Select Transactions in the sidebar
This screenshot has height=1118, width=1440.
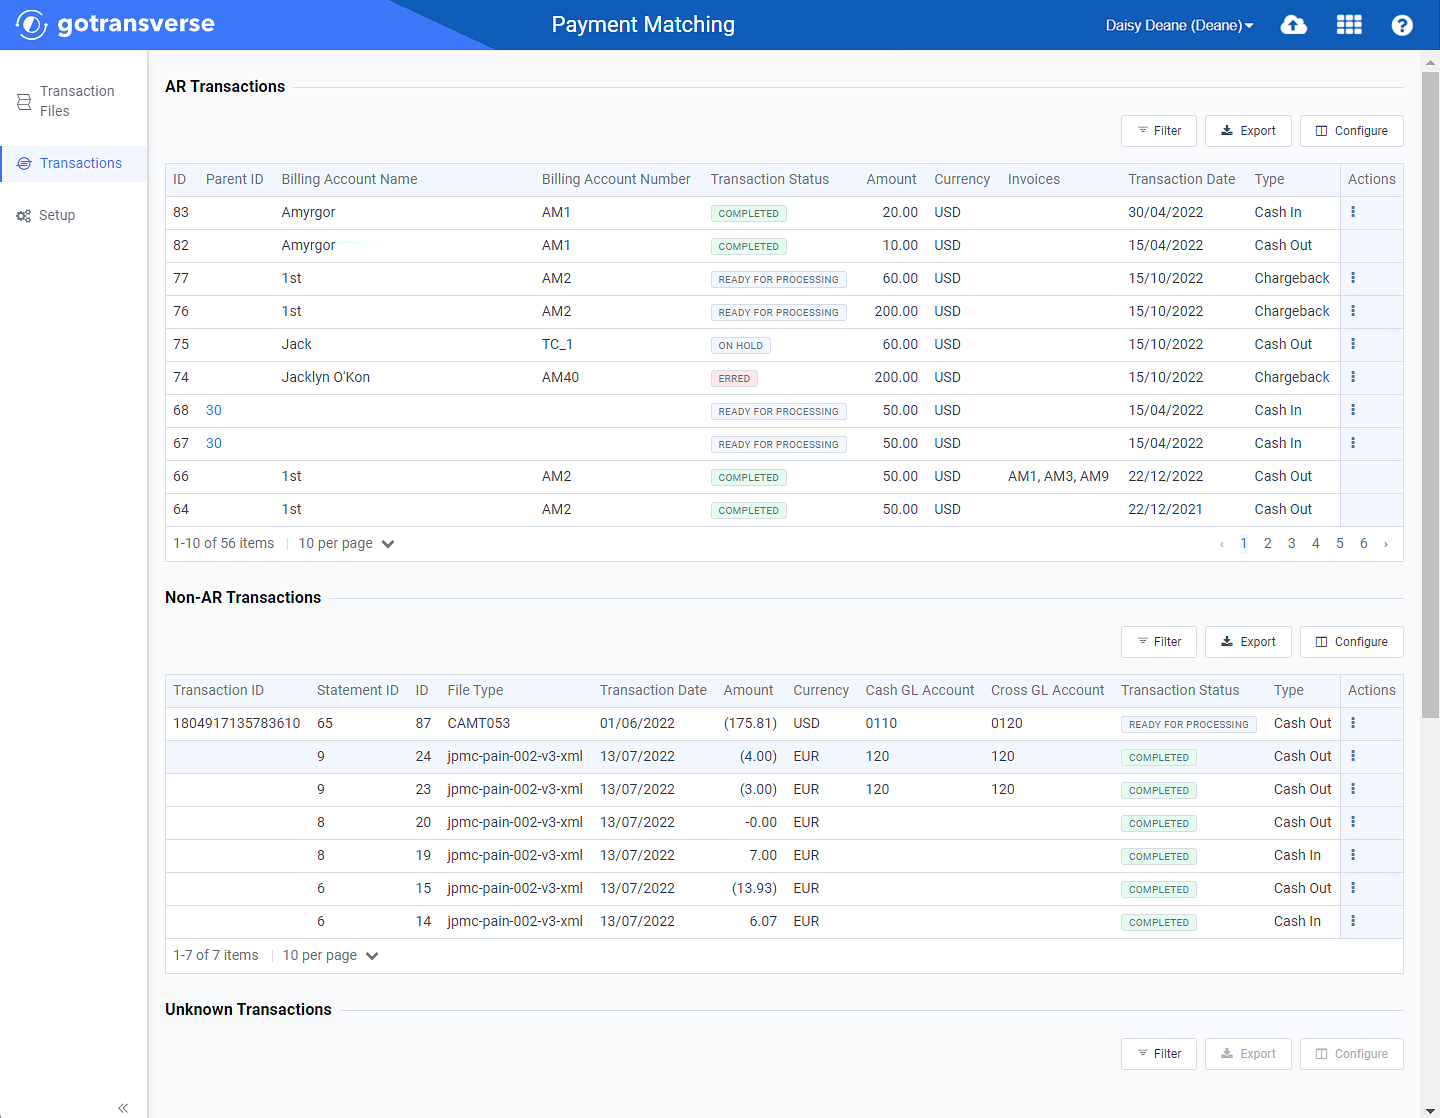pos(74,163)
